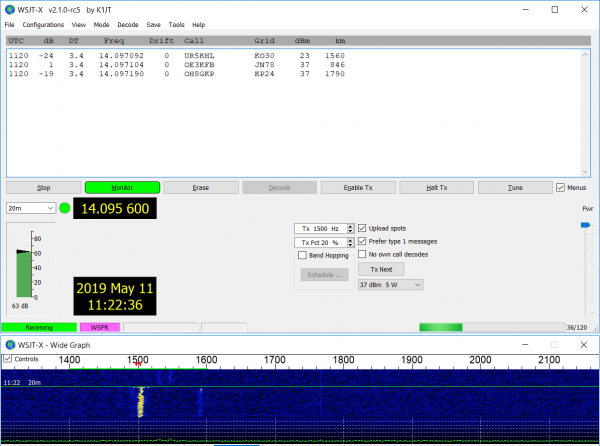Check No own call decodes
This screenshot has width=600, height=446.
tap(362, 254)
